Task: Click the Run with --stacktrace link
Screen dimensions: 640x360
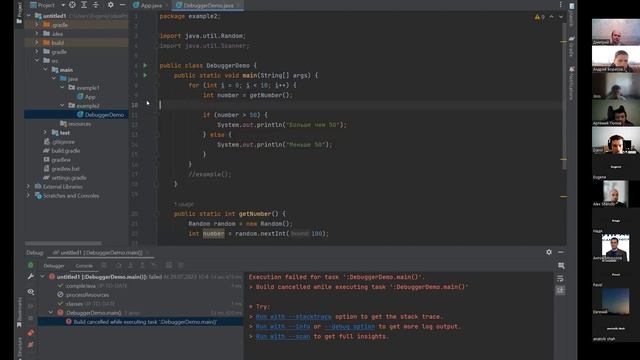Action: [x=293, y=317]
